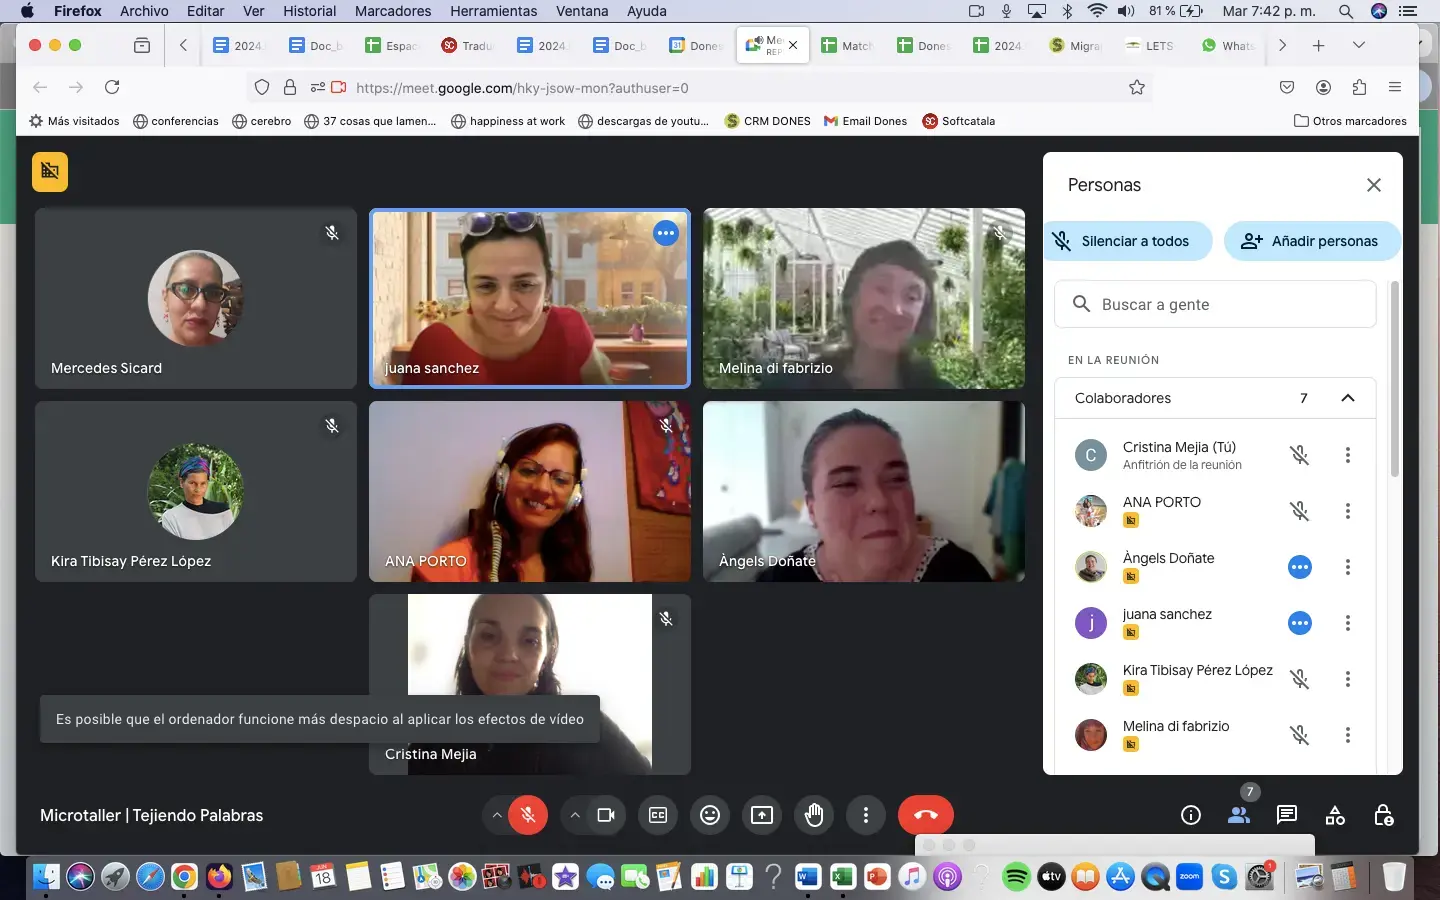Expand audio settings arrow beside microphone
This screenshot has height=900, width=1440.
[x=496, y=815]
